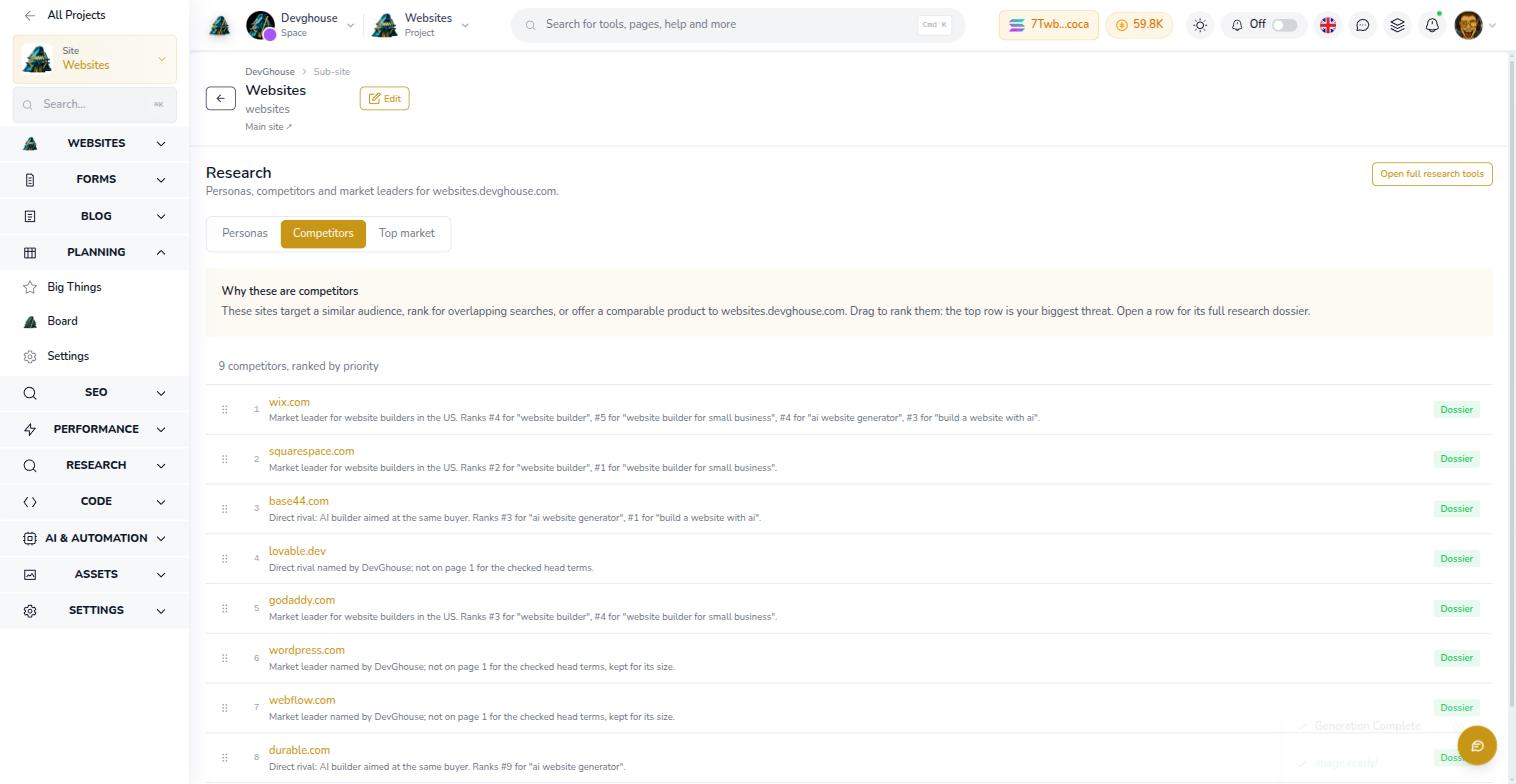Click the All Projects back arrow

[30, 15]
